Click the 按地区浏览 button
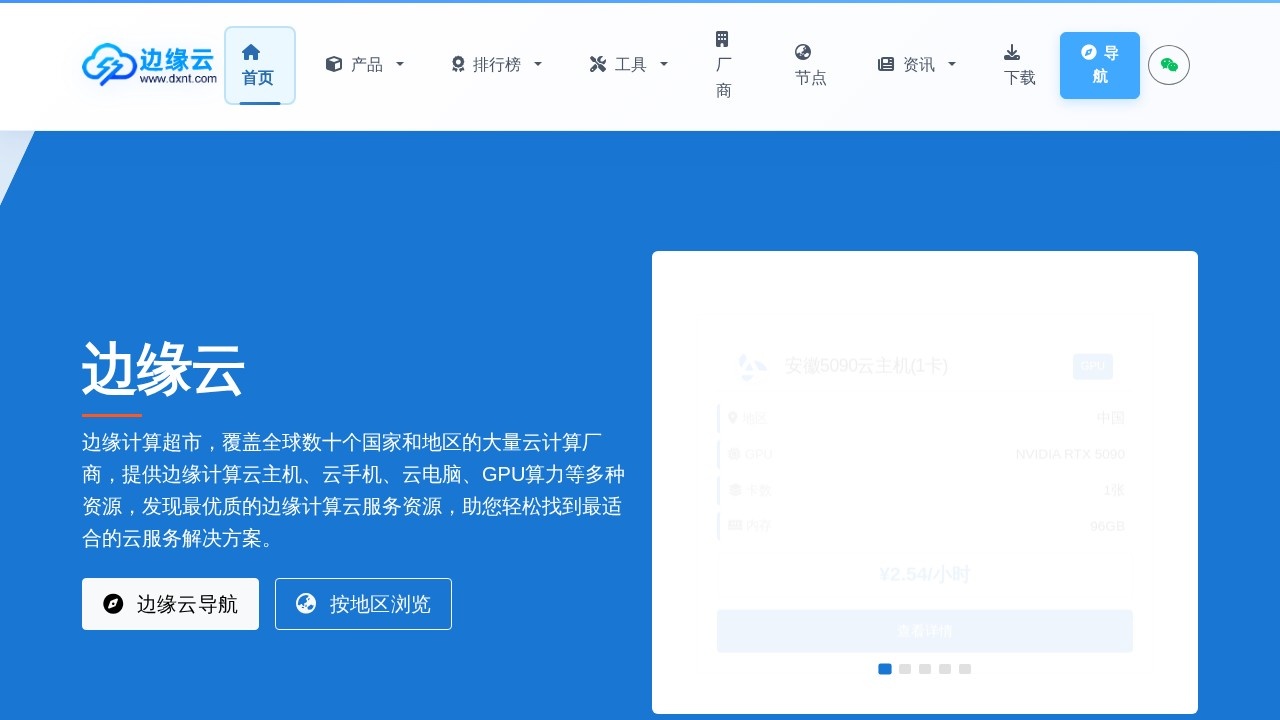 [362, 604]
